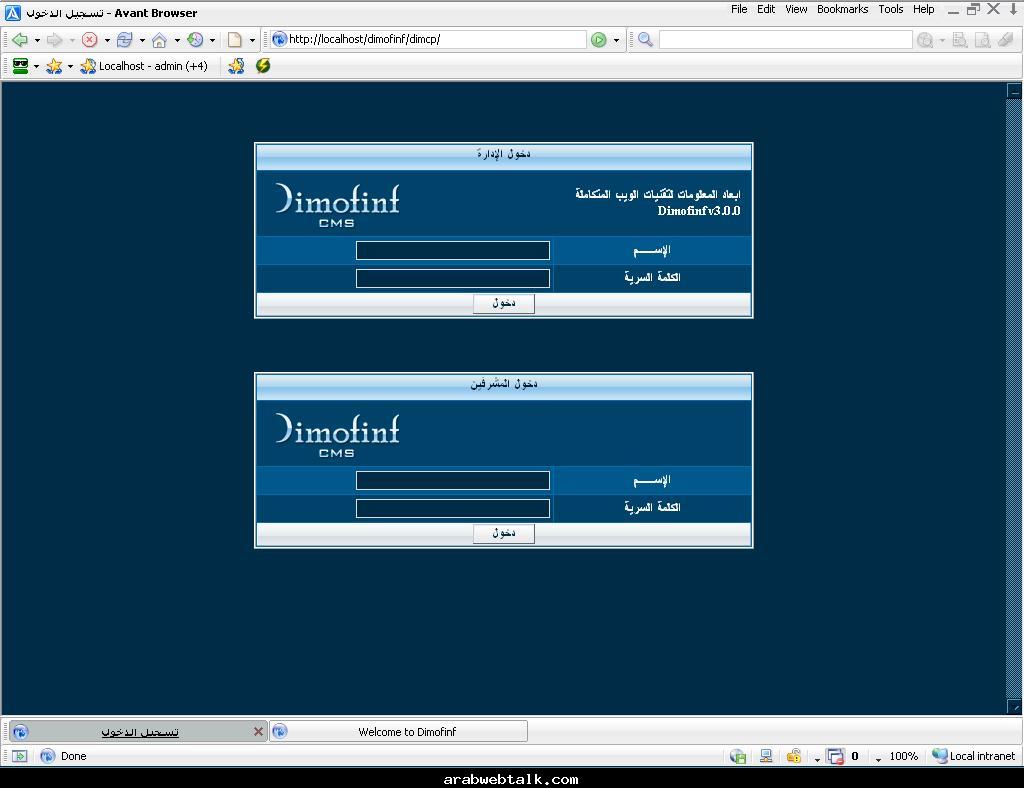Switch to the Welcome to Dimofinf tab
1024x788 pixels.
tap(398, 732)
